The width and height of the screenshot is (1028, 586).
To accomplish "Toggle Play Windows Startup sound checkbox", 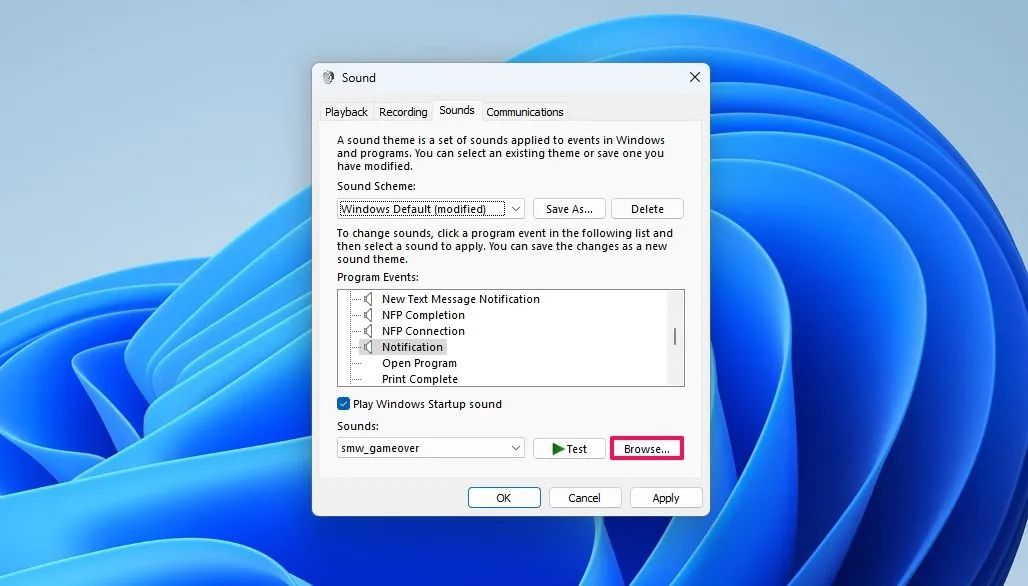I will (x=344, y=404).
